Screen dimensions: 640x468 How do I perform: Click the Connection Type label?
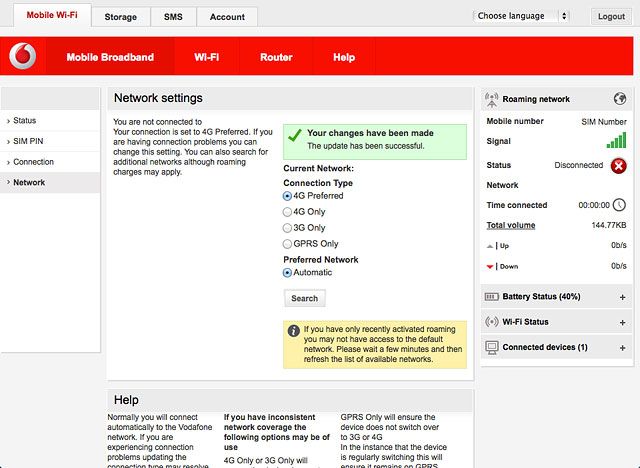pos(318,183)
